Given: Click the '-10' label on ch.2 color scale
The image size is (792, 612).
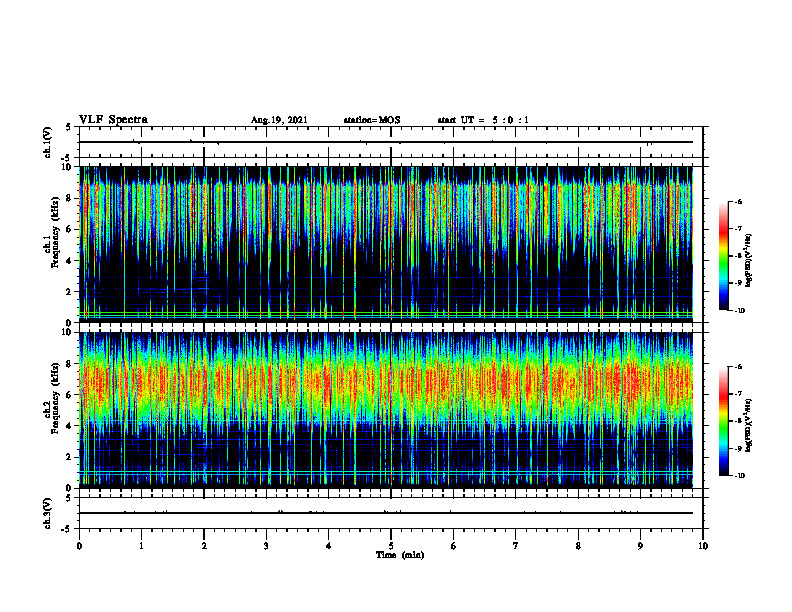Looking at the screenshot, I should coord(739,476).
